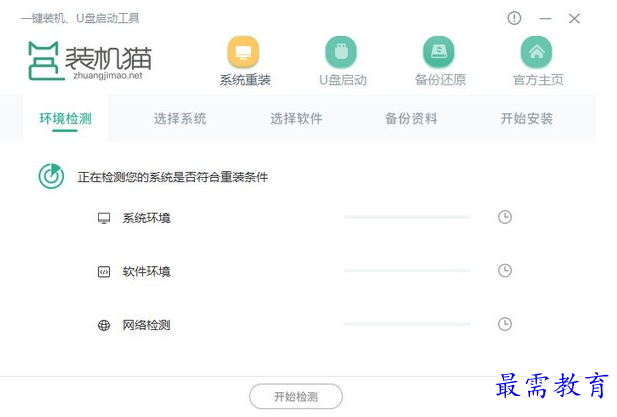
Task: Open the 选择软件 tab
Action: click(x=296, y=118)
